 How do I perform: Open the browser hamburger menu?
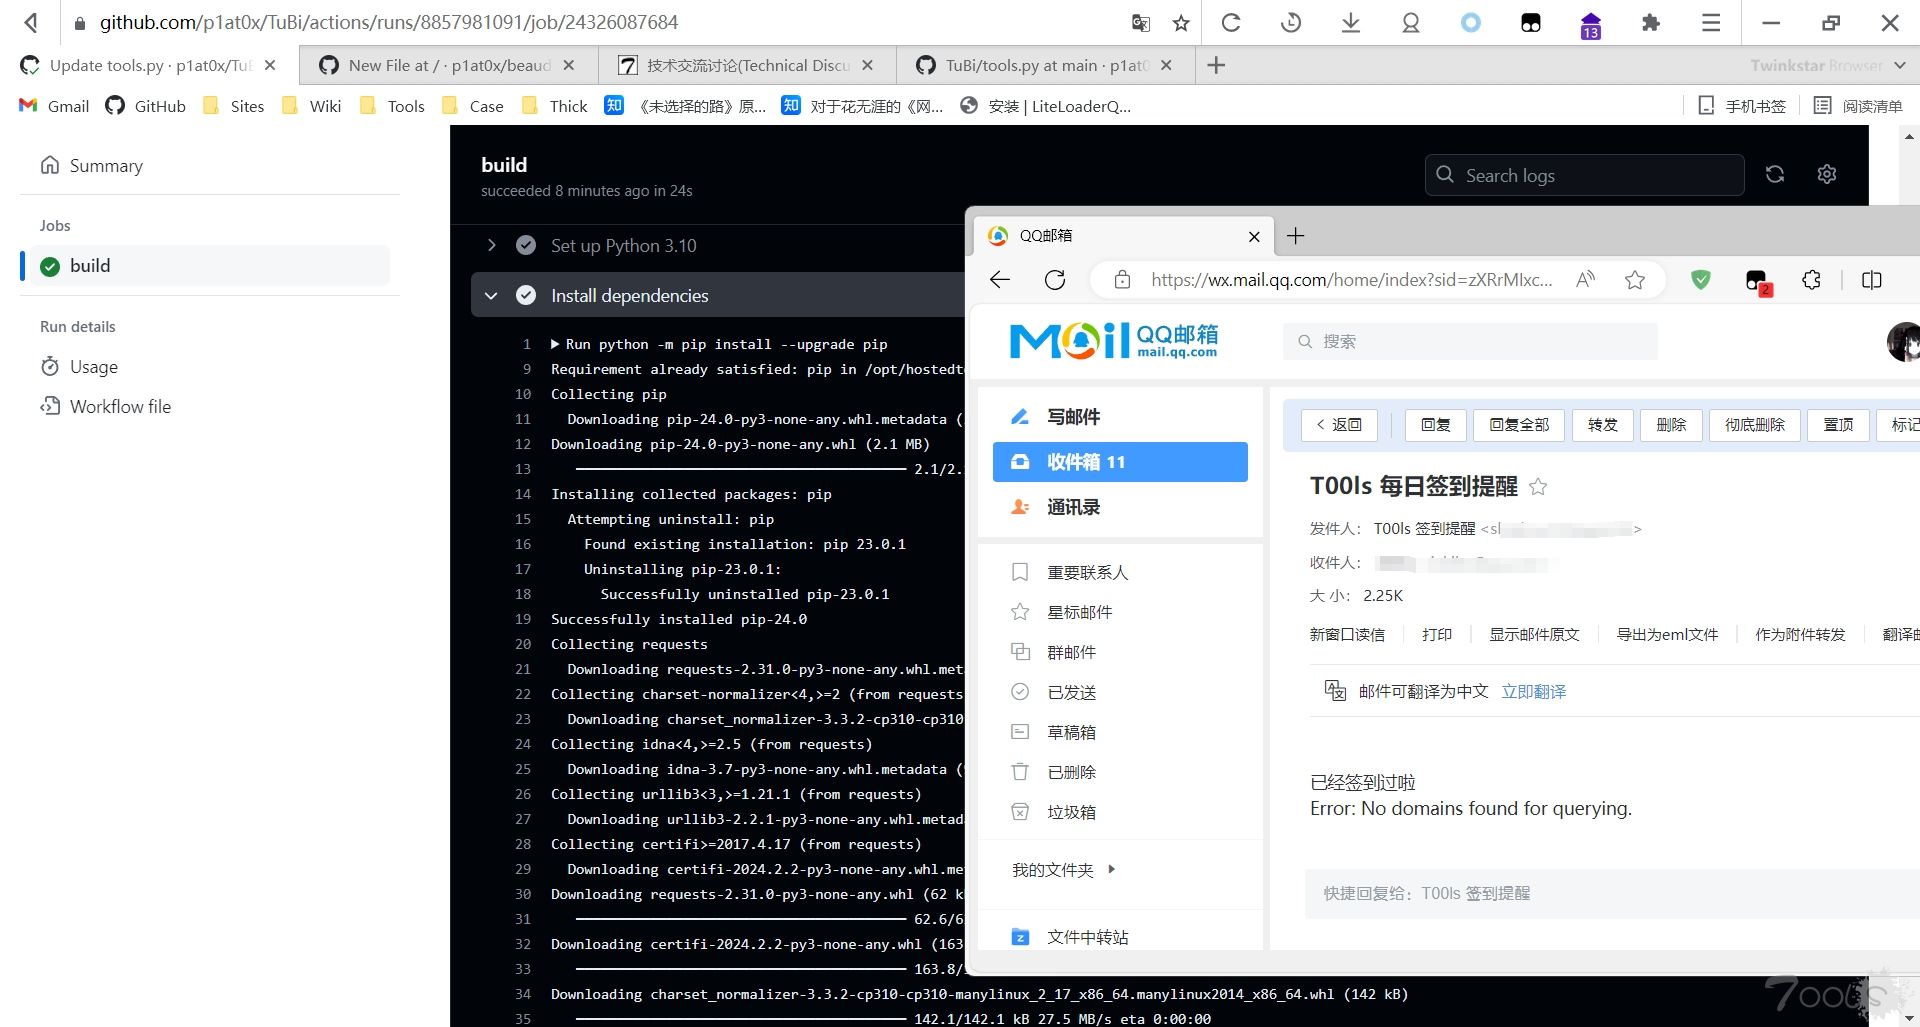point(1711,22)
